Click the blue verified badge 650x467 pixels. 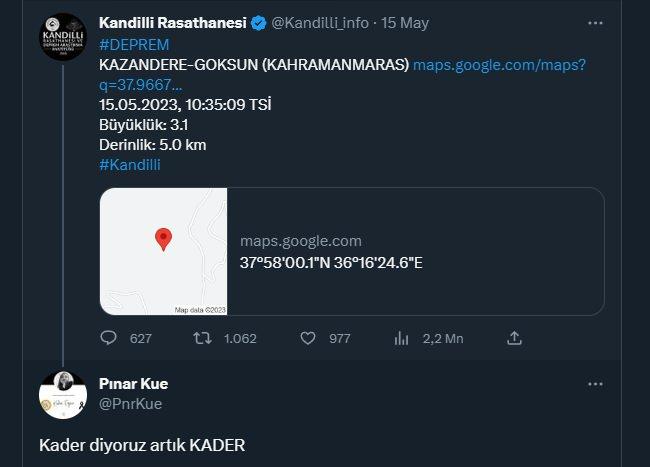[259, 23]
